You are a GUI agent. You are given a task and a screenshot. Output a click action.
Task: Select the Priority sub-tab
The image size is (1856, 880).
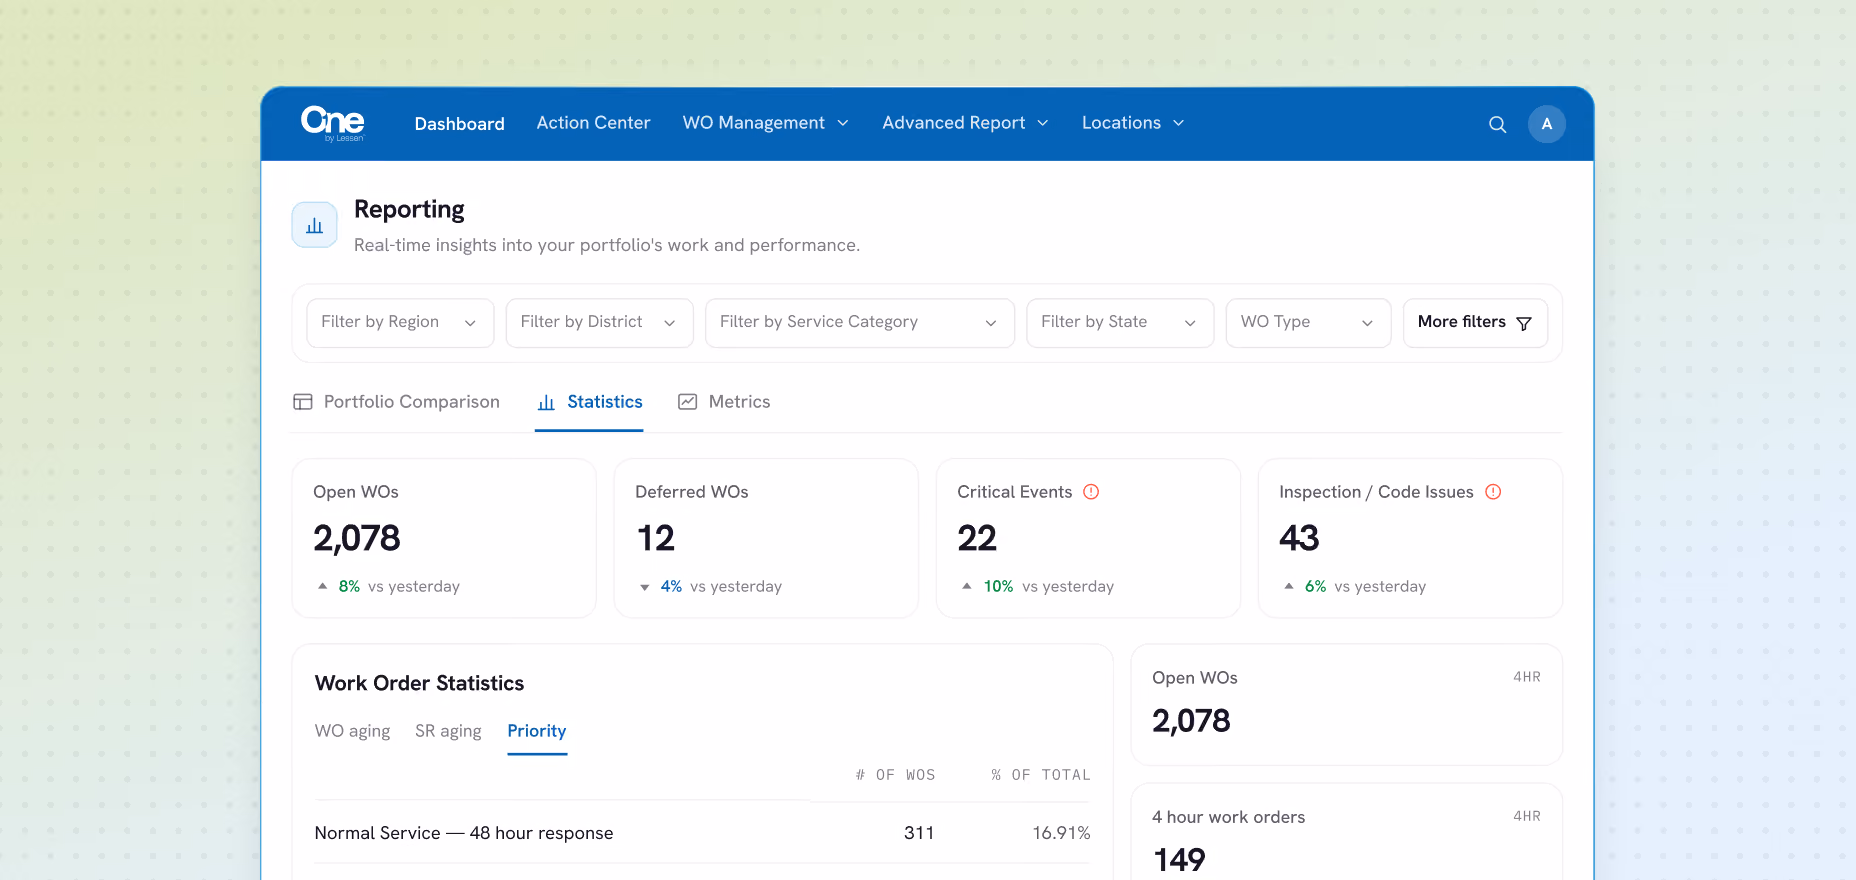(x=537, y=731)
